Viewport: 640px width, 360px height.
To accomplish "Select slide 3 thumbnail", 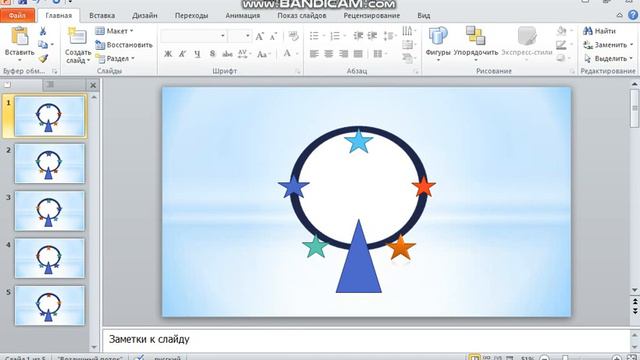I will click(50, 211).
